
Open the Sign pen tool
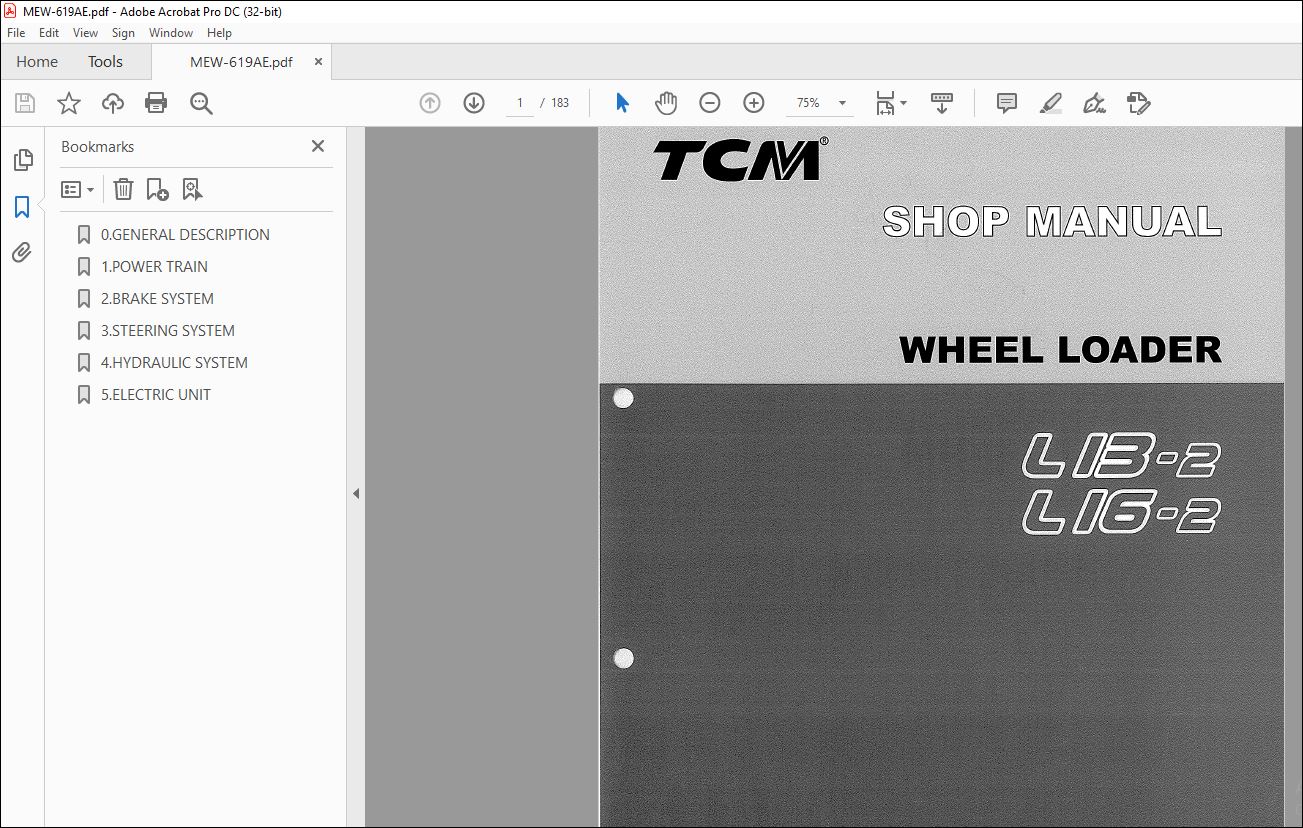click(x=1094, y=103)
